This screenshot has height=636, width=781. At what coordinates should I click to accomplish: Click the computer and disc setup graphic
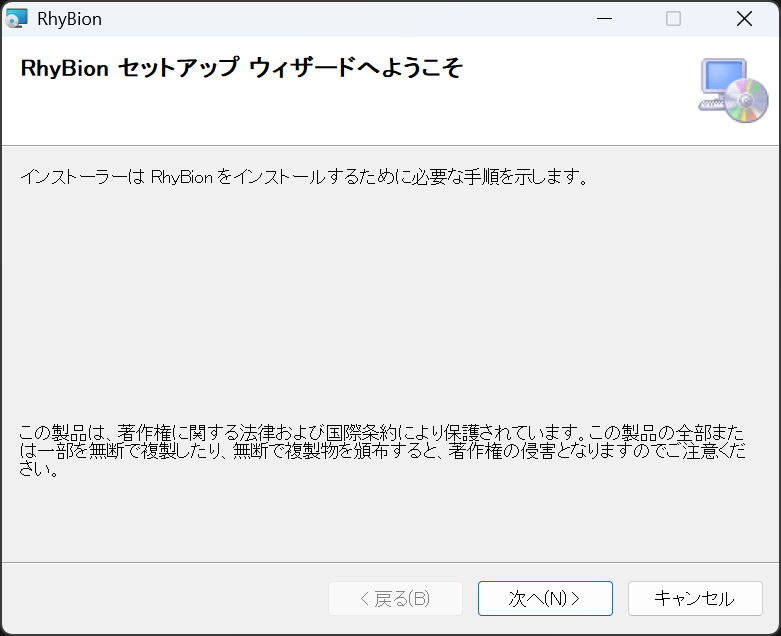tap(733, 90)
